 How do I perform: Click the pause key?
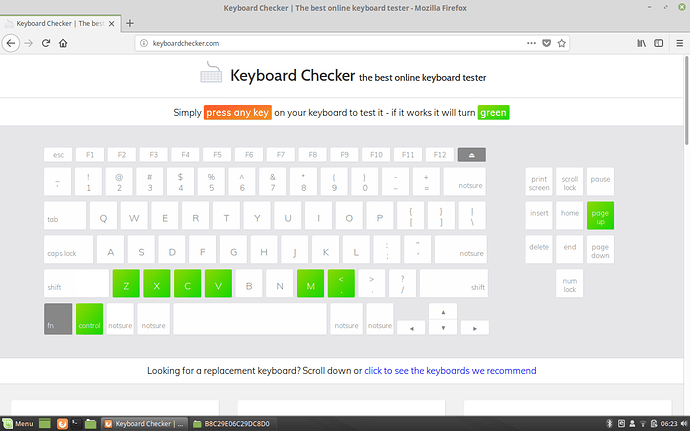point(600,182)
